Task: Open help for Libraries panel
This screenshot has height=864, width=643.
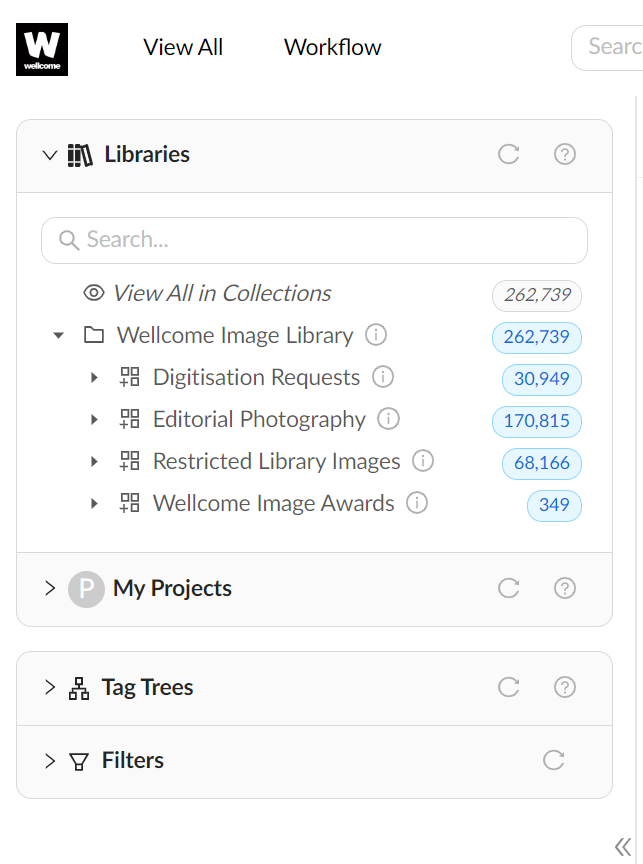Action: tap(565, 154)
